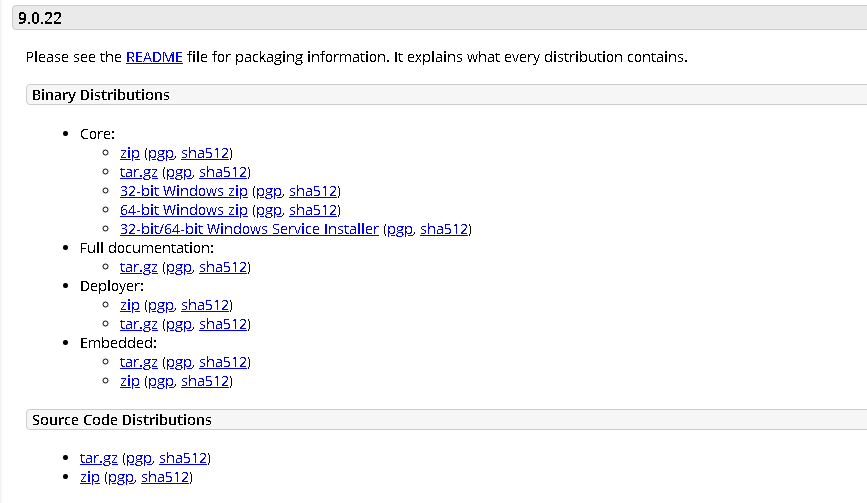Download Full documentation tar.gz
The image size is (867, 503).
pyautogui.click(x=139, y=267)
